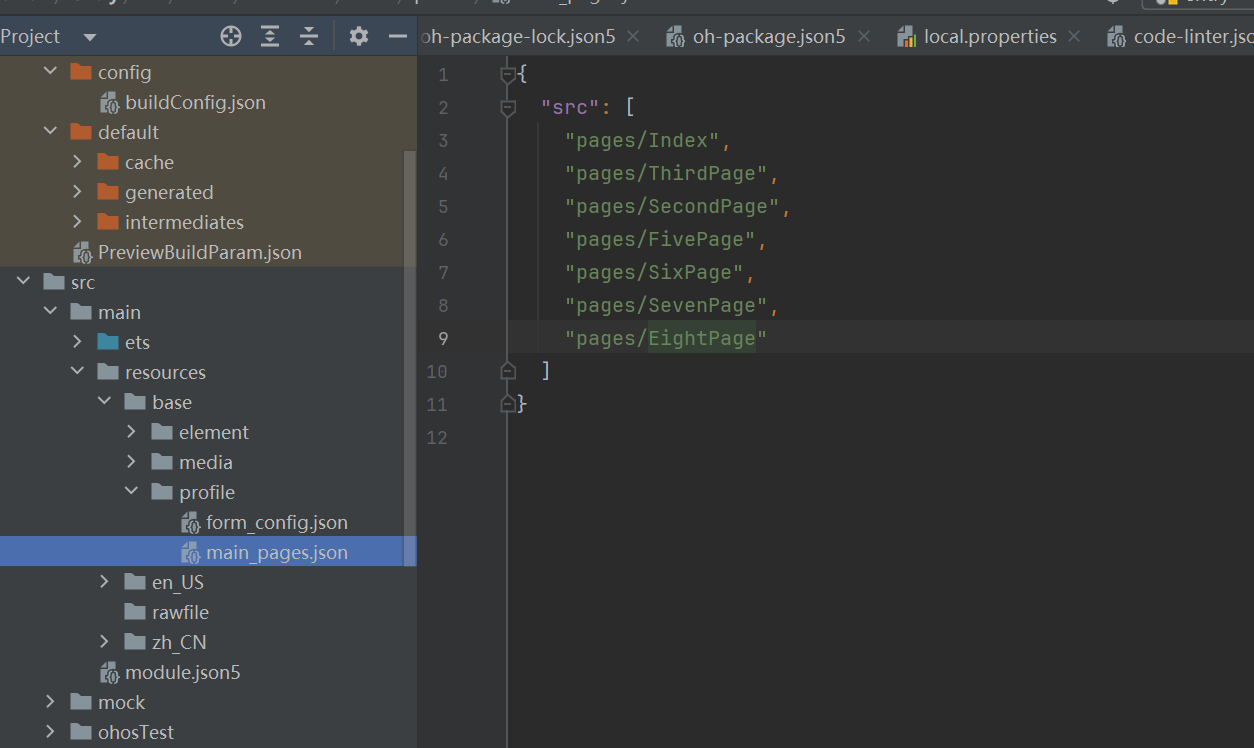Viewport: 1254px width, 748px height.
Task: Click the cache folder icon
Action: pyautogui.click(x=108, y=162)
